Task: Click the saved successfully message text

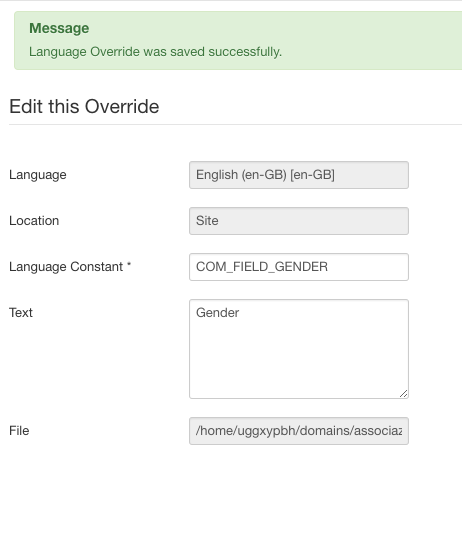Action: coord(155,52)
